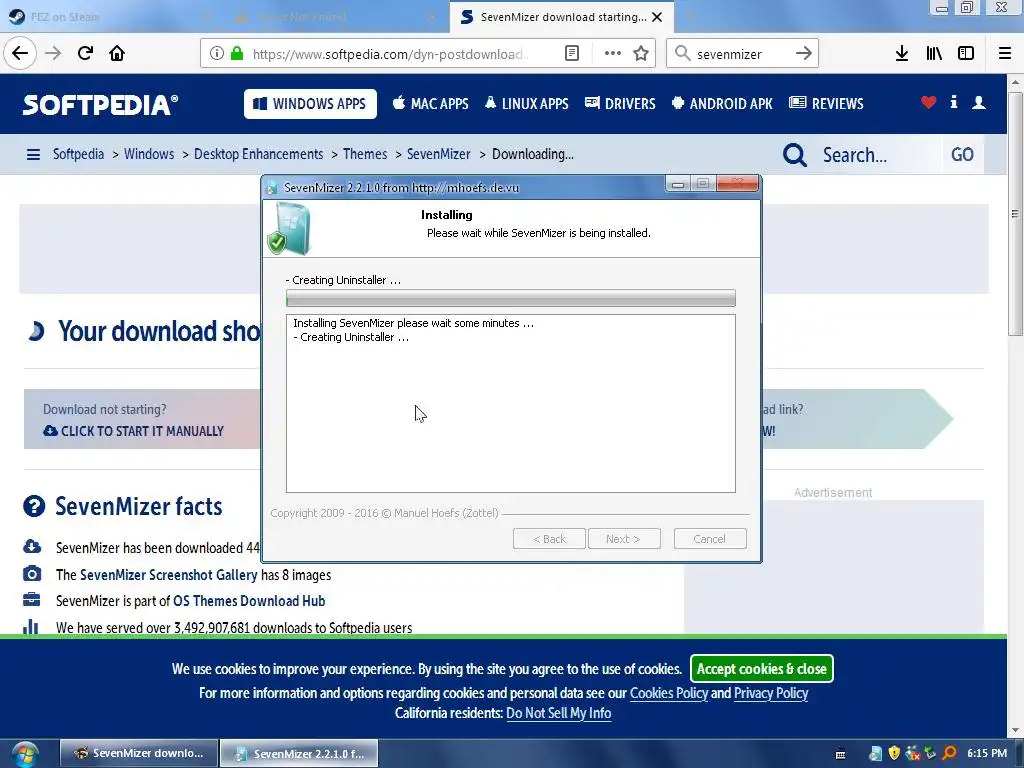The width and height of the screenshot is (1024, 768).
Task: Open Softpedia info icon in header
Action: [953, 102]
